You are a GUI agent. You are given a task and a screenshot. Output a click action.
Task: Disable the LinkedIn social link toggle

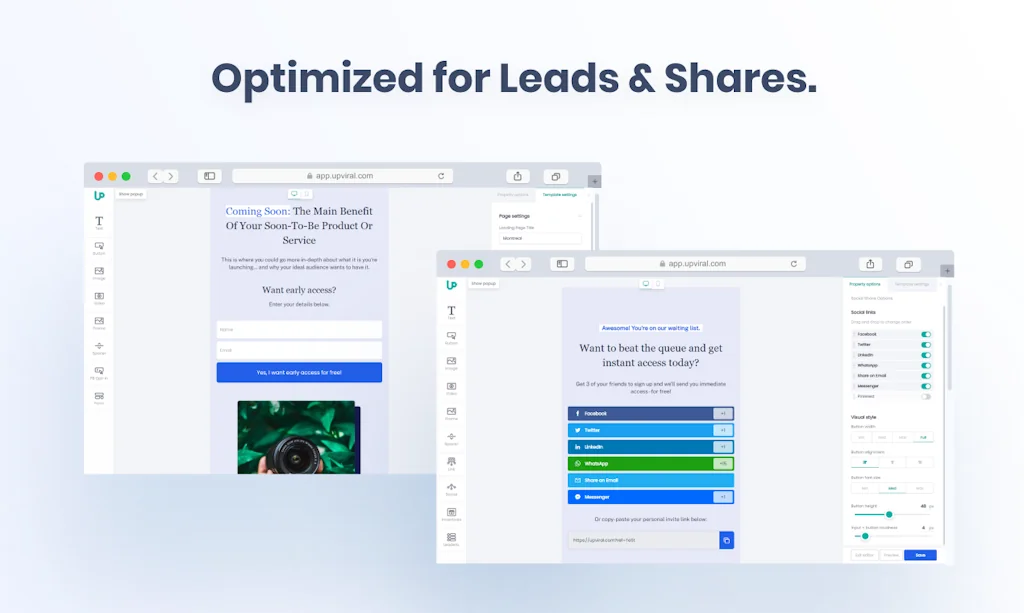click(x=925, y=355)
